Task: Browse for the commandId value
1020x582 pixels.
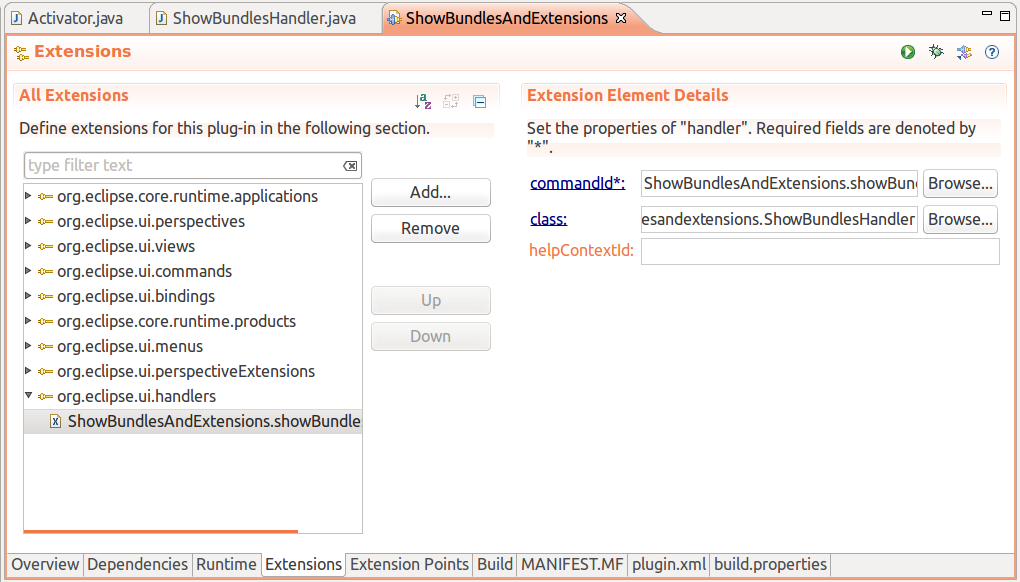Action: [960, 183]
